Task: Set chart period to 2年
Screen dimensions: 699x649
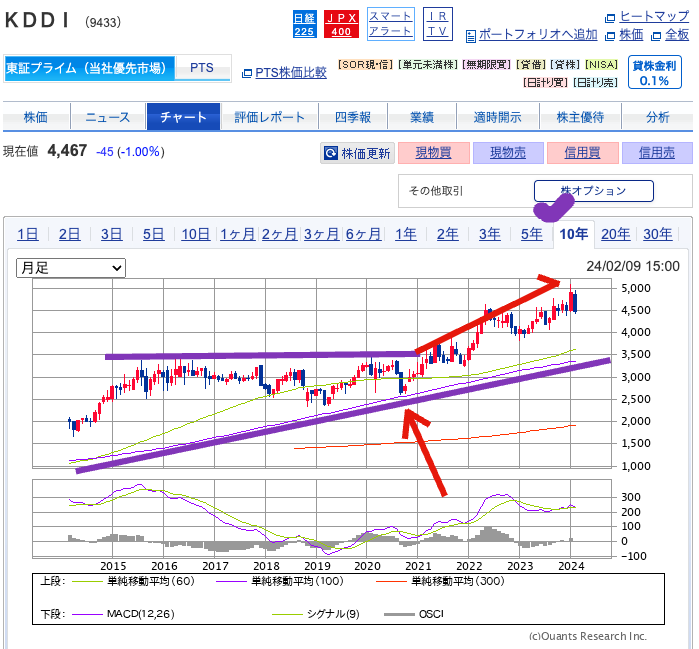Action: [448, 234]
